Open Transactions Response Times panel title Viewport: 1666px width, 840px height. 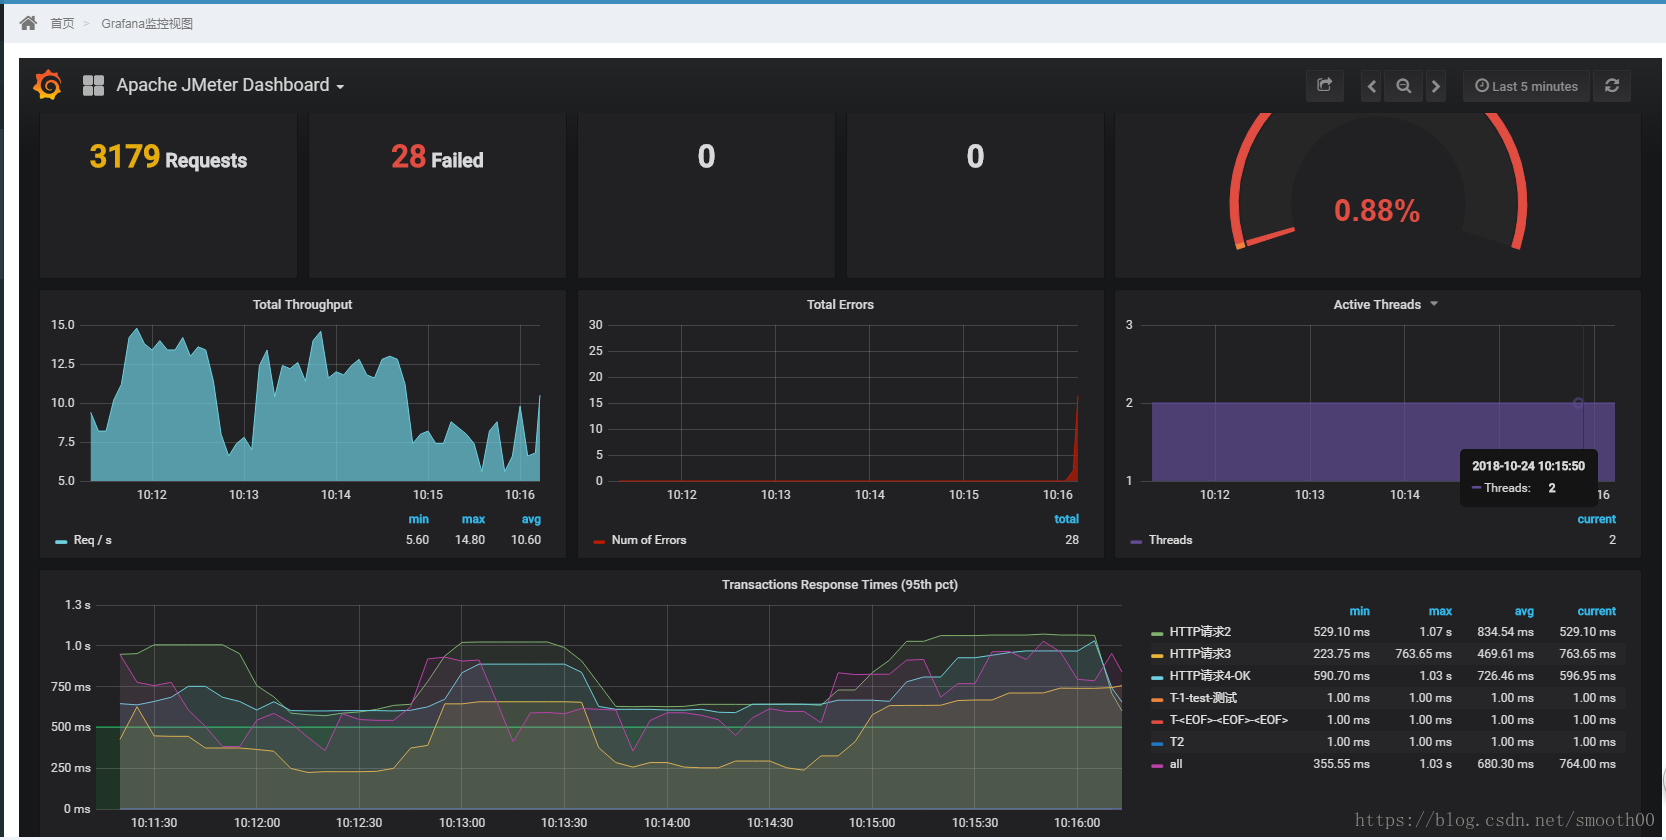pos(840,585)
